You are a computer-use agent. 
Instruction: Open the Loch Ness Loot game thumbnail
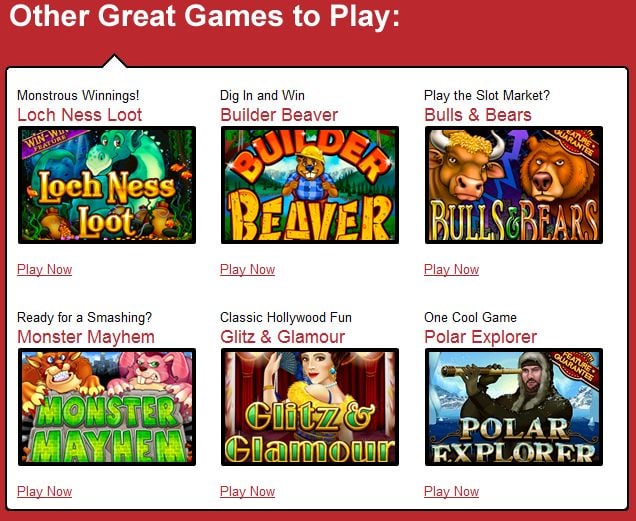(x=107, y=185)
